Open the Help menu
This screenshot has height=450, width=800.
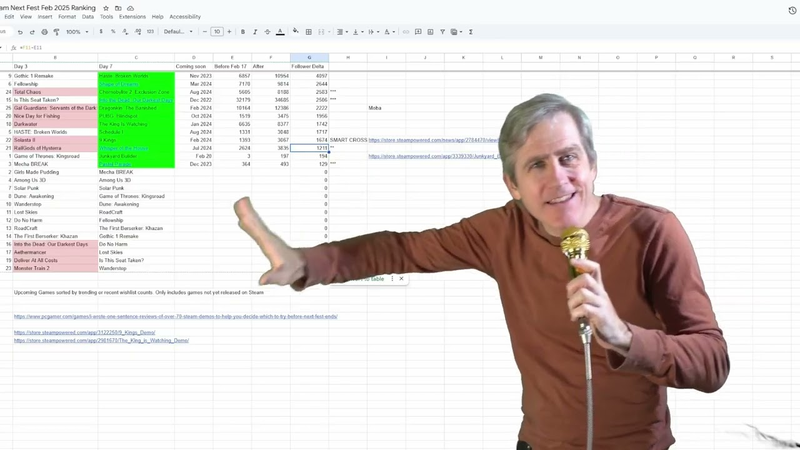point(158,17)
